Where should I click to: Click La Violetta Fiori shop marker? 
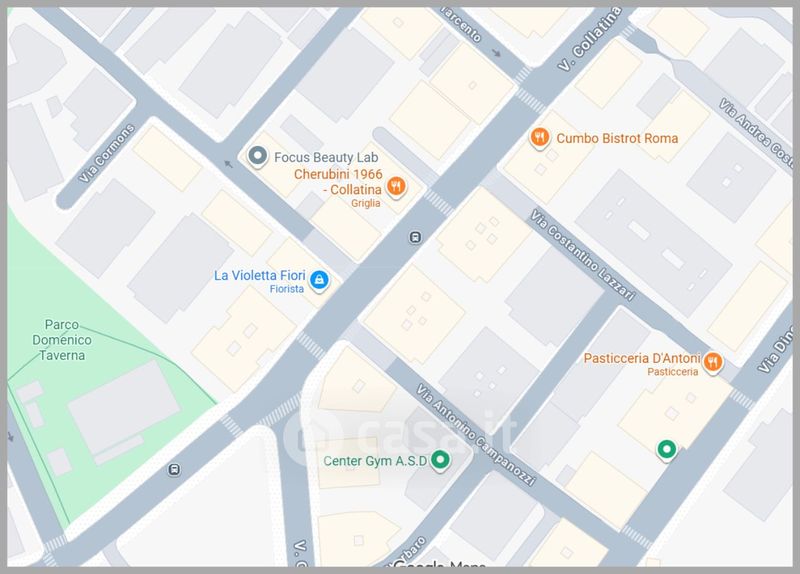tap(319, 280)
